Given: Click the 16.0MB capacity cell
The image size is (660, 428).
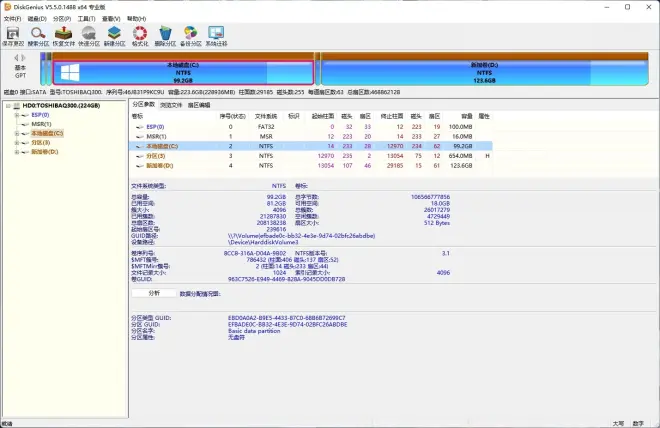Looking at the screenshot, I should point(462,136).
